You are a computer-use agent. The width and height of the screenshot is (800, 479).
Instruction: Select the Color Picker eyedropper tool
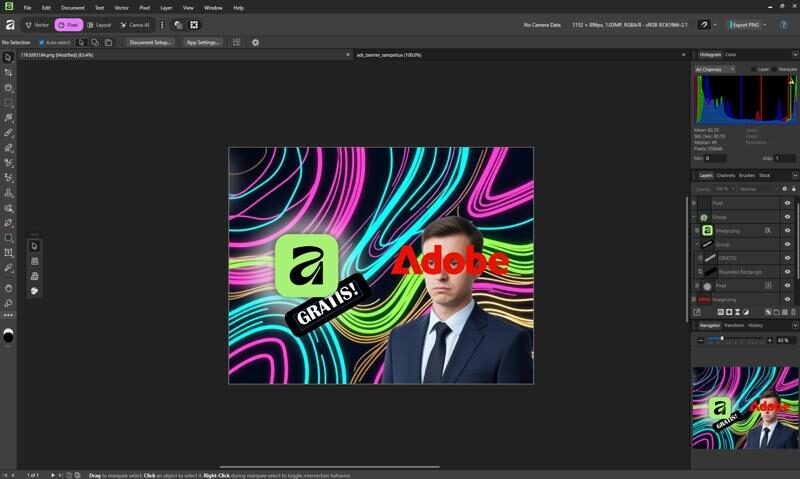[x=8, y=268]
